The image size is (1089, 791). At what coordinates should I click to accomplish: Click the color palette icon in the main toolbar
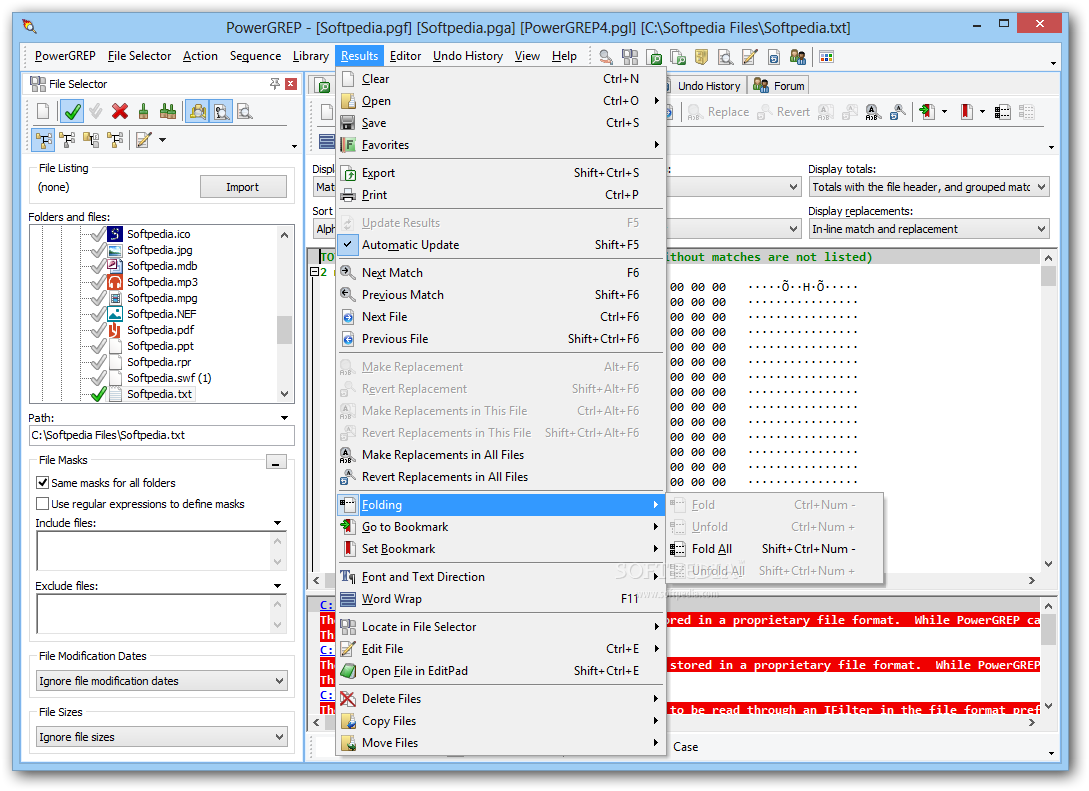(x=826, y=57)
